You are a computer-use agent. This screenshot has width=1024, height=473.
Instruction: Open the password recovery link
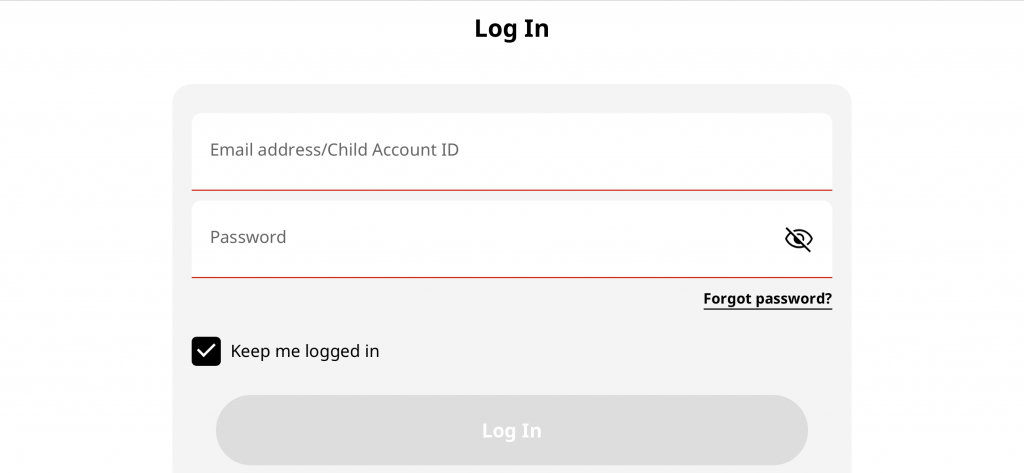point(767,298)
